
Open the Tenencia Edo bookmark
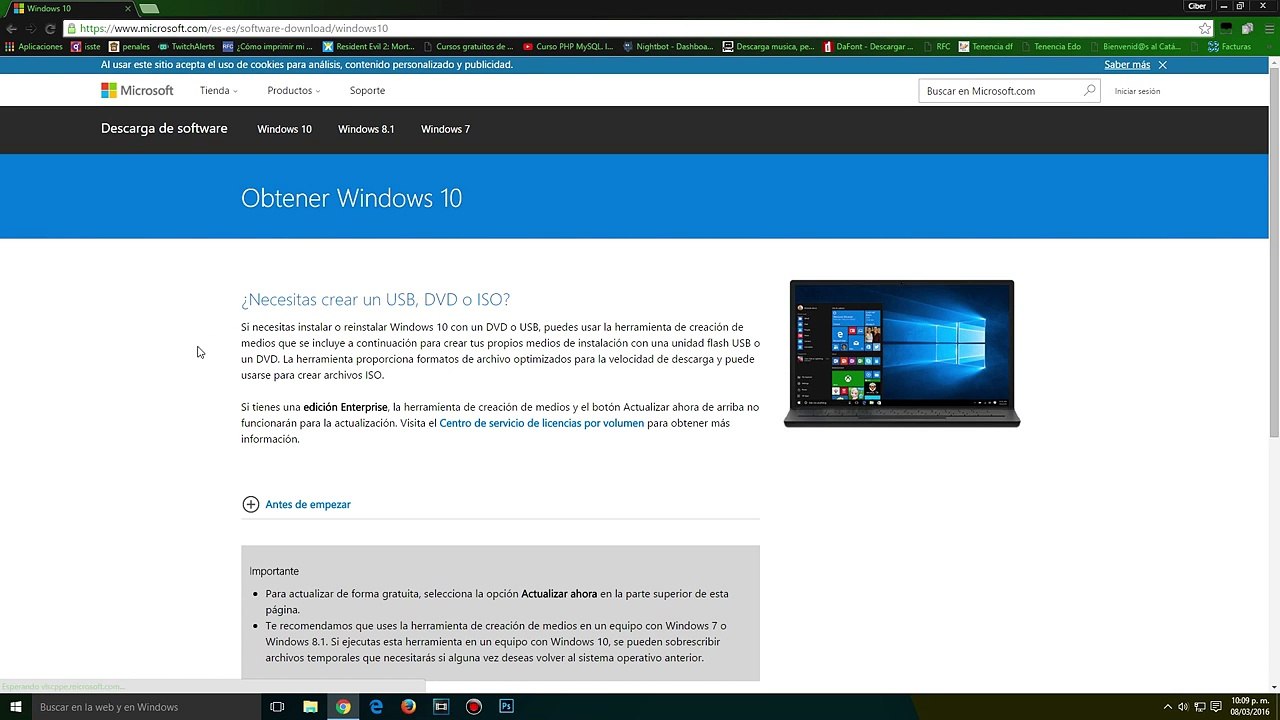[1050, 46]
